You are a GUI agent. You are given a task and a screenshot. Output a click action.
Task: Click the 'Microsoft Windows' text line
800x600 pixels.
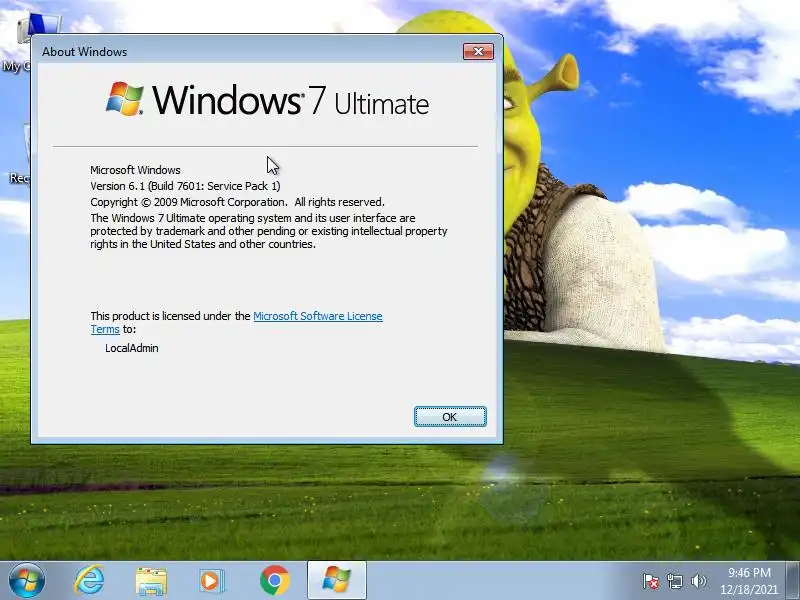point(135,170)
